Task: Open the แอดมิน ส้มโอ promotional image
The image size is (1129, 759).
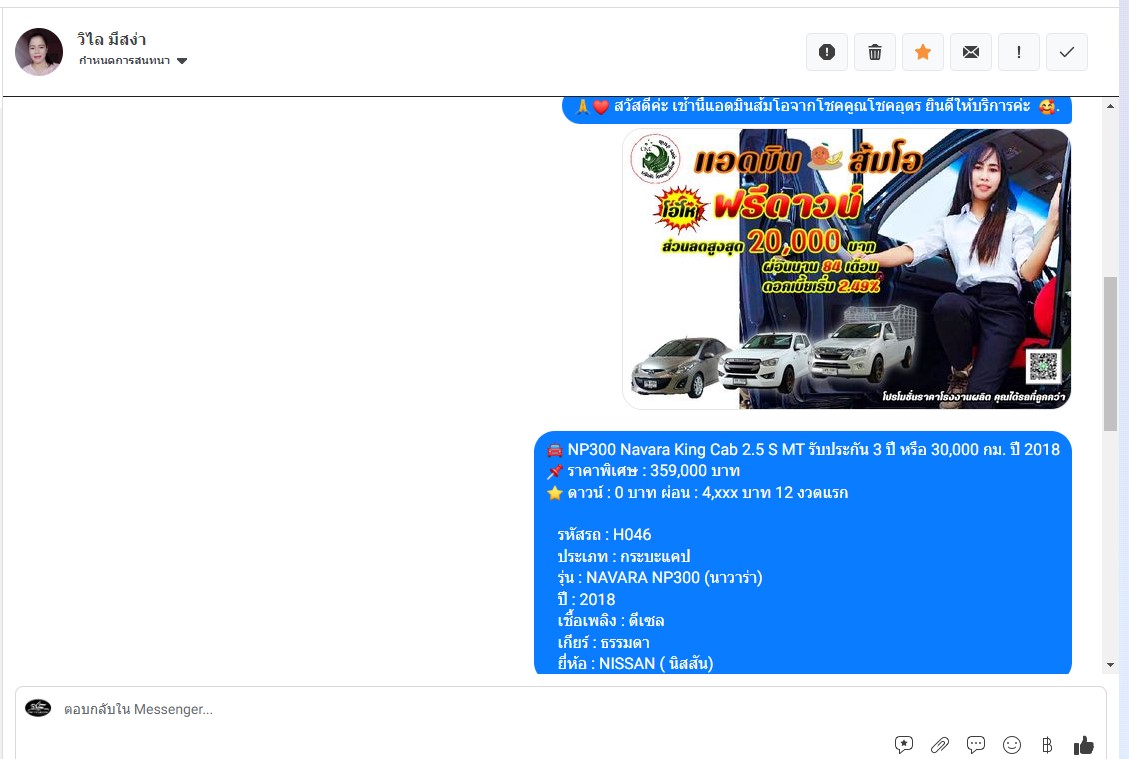Action: click(x=847, y=269)
